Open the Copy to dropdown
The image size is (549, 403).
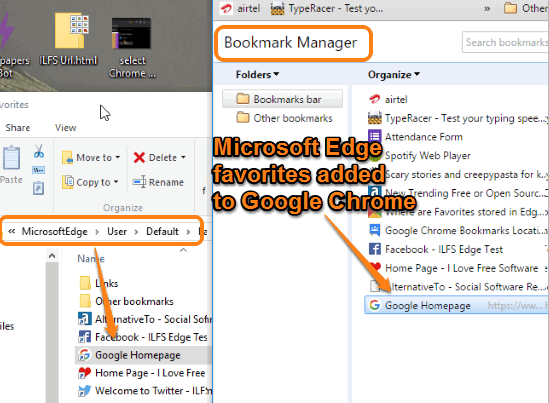[x=90, y=182]
